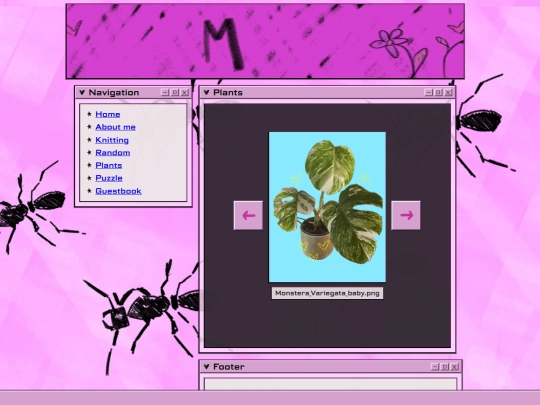The height and width of the screenshot is (405, 540).
Task: Click the Plants panel title
Action: point(228,92)
